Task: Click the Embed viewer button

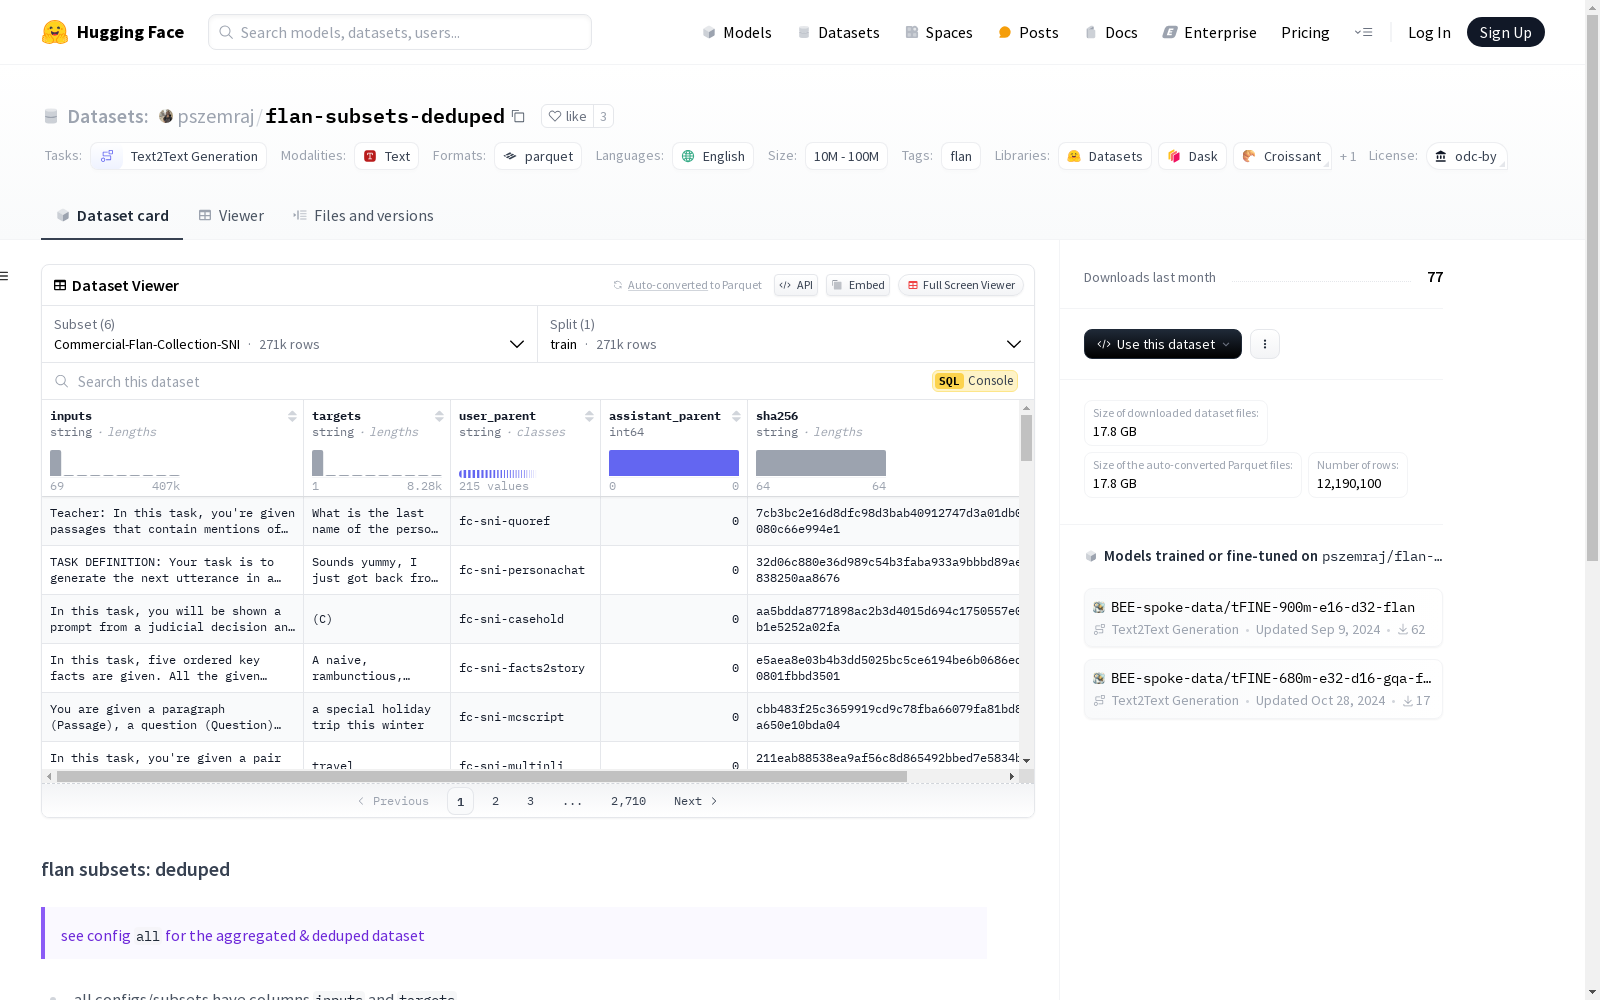Action: pos(858,285)
